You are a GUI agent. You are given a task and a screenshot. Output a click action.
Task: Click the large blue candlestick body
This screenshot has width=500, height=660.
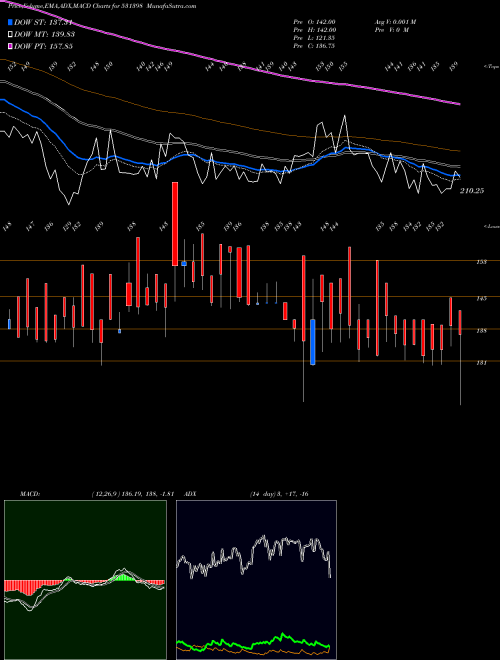tap(313, 342)
